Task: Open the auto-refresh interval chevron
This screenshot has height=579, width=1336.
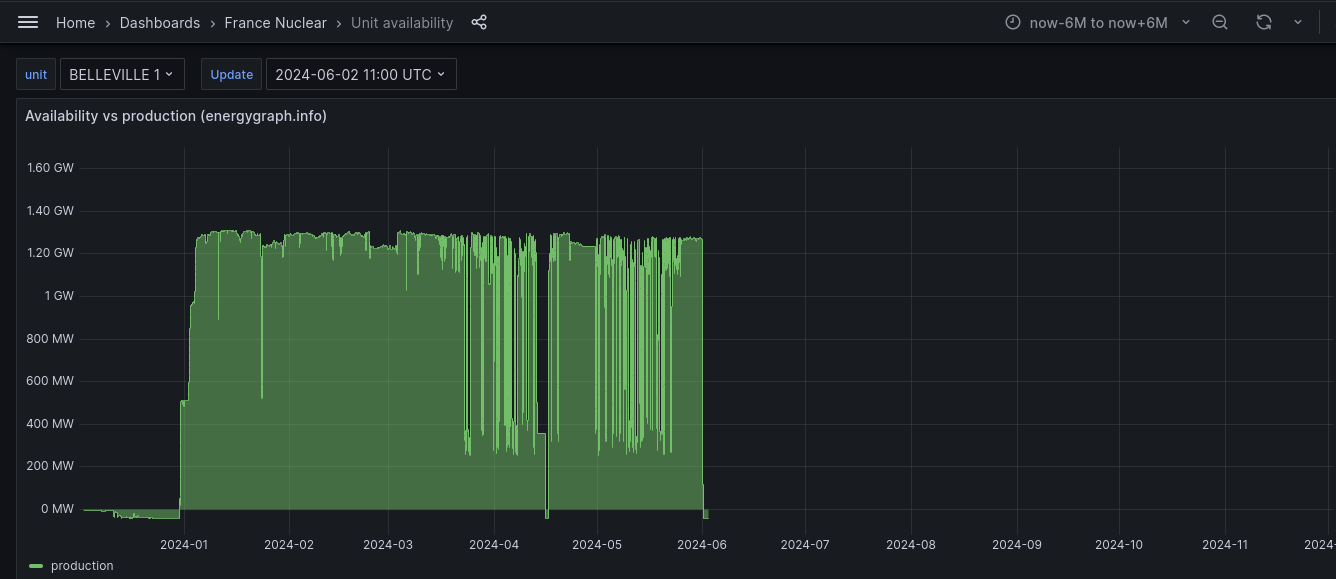Action: tap(1298, 22)
